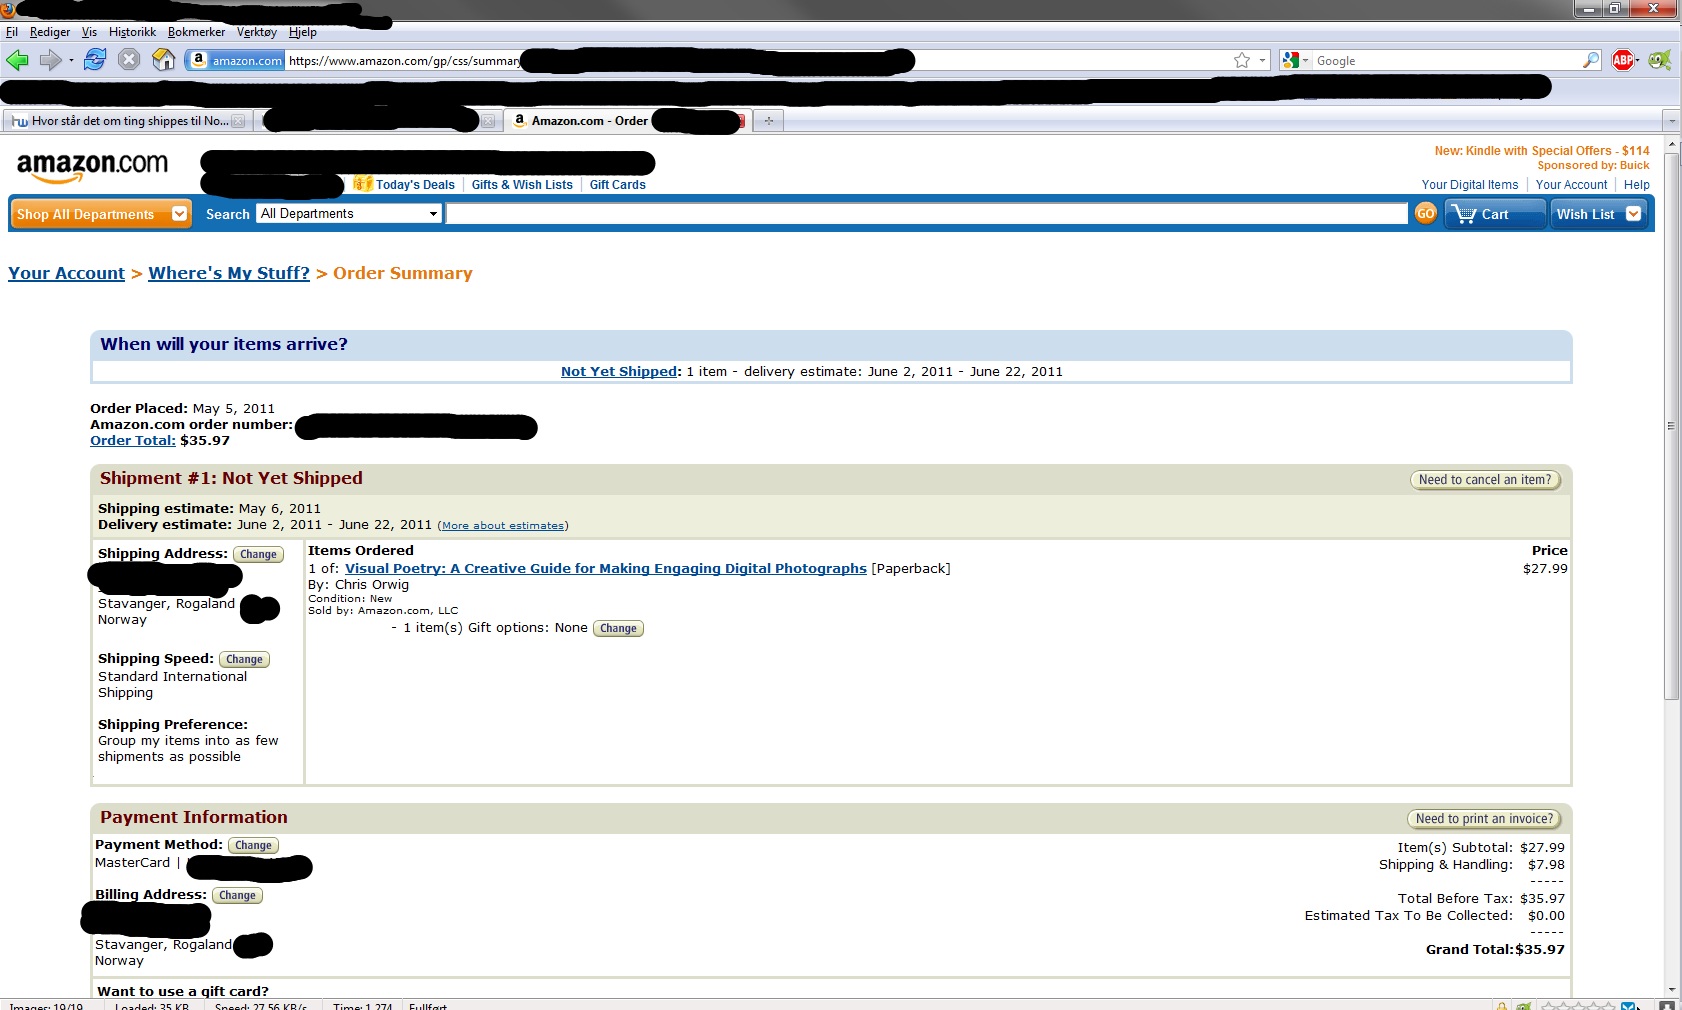1682x1010 pixels.
Task: Click the Order Total link
Action: pos(133,440)
